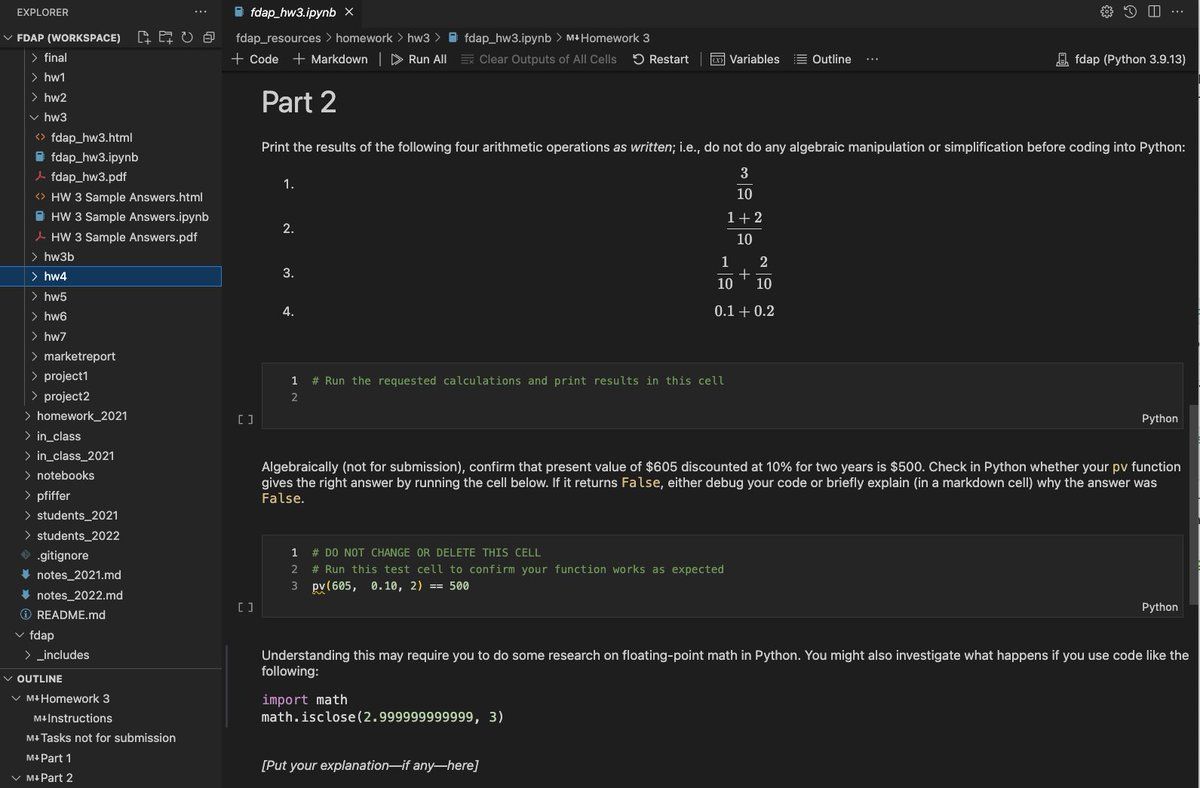Collapse the hw3 folder

(55, 117)
